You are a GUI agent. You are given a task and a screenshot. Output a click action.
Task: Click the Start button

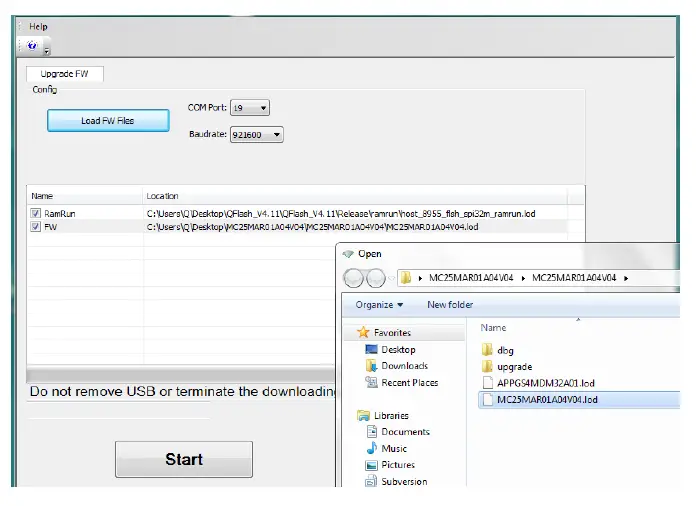click(x=184, y=459)
